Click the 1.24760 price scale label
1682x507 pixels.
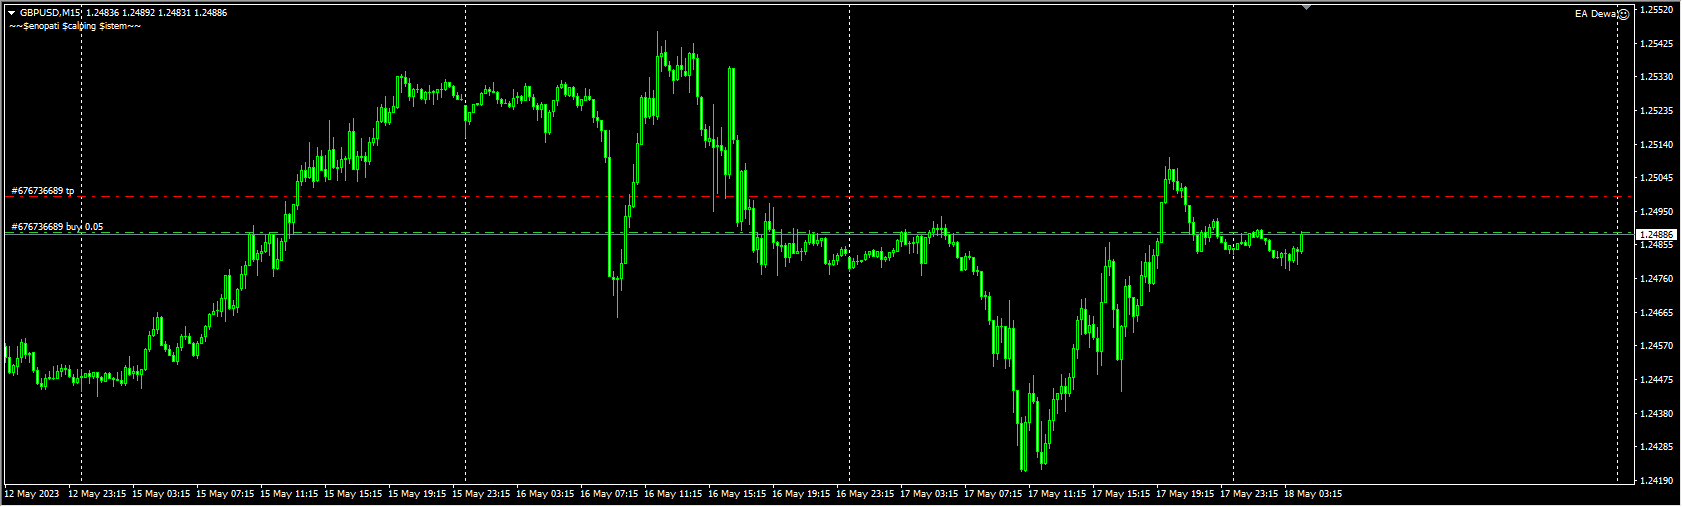click(1657, 279)
